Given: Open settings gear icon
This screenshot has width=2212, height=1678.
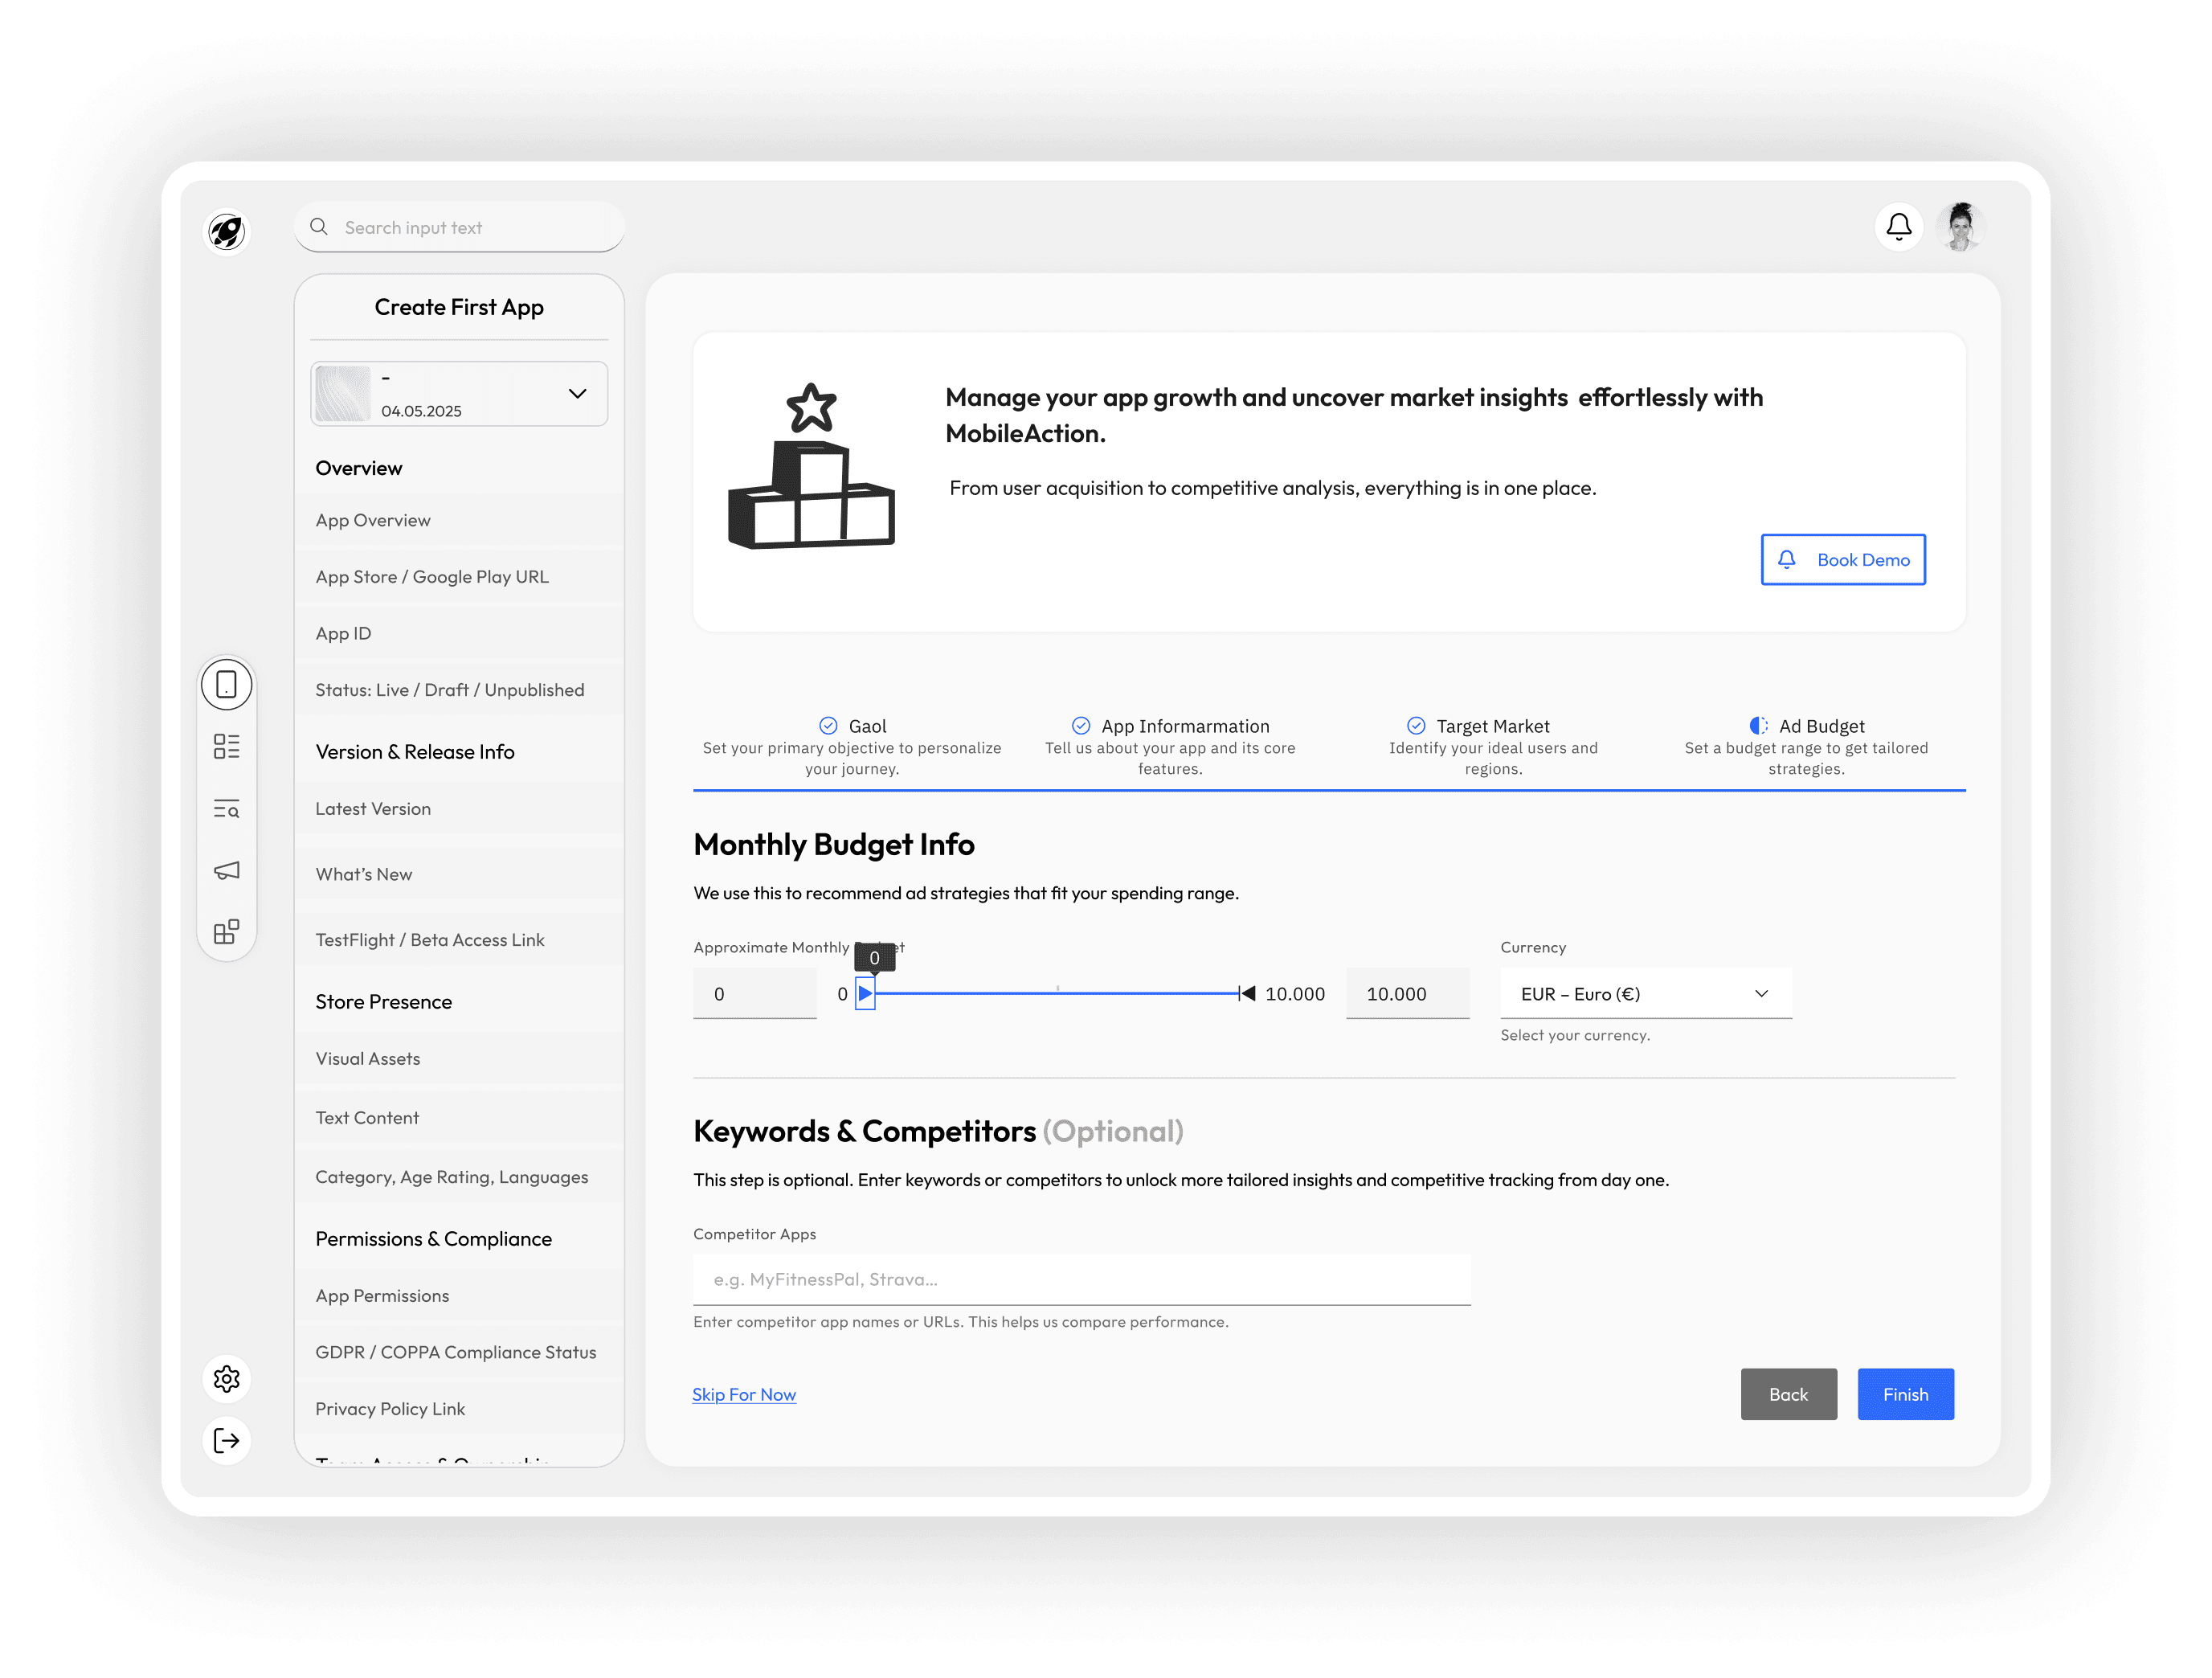Looking at the screenshot, I should point(227,1379).
